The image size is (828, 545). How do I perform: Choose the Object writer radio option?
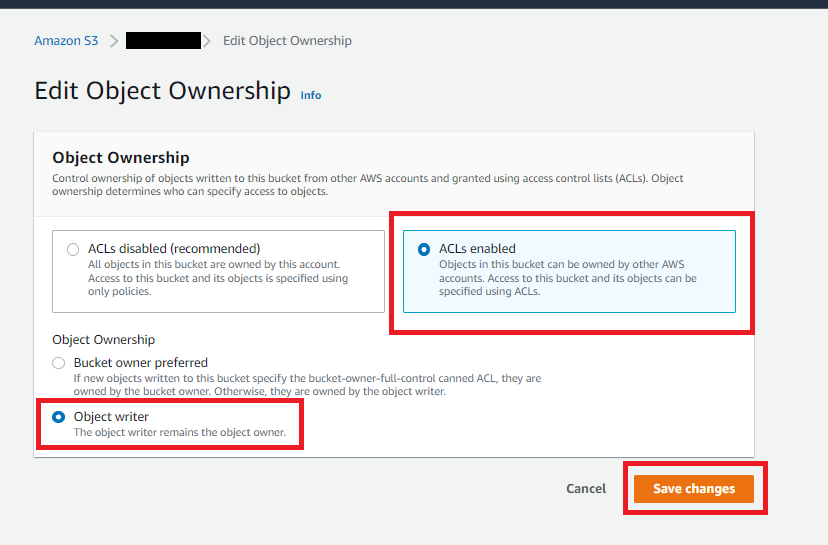(x=59, y=416)
